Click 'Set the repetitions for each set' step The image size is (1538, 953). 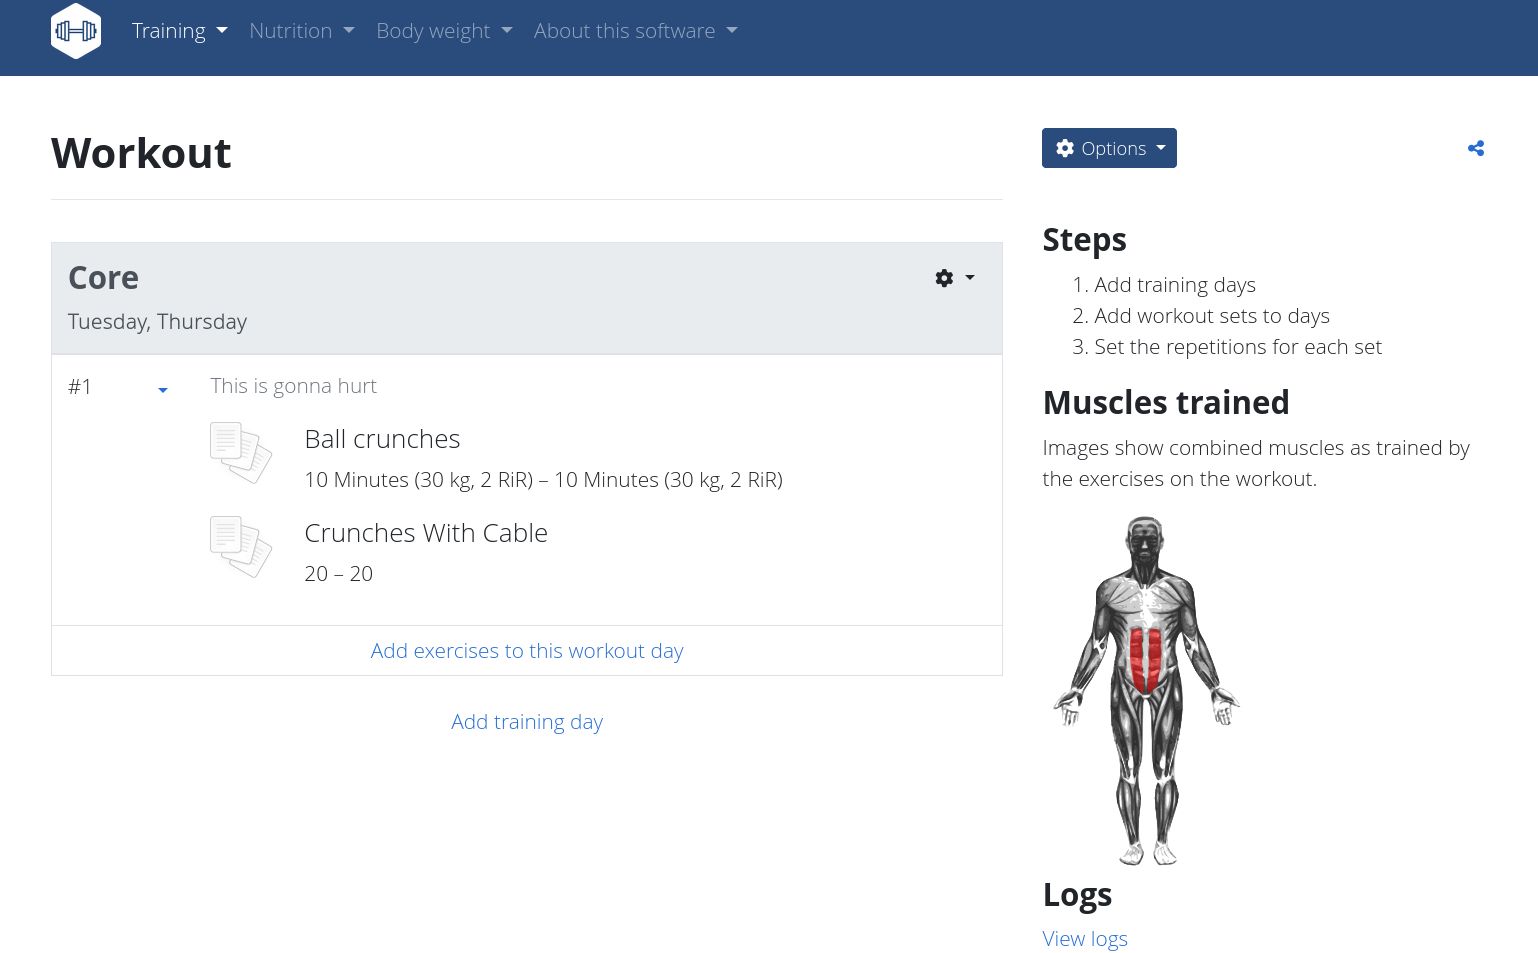[1238, 347]
